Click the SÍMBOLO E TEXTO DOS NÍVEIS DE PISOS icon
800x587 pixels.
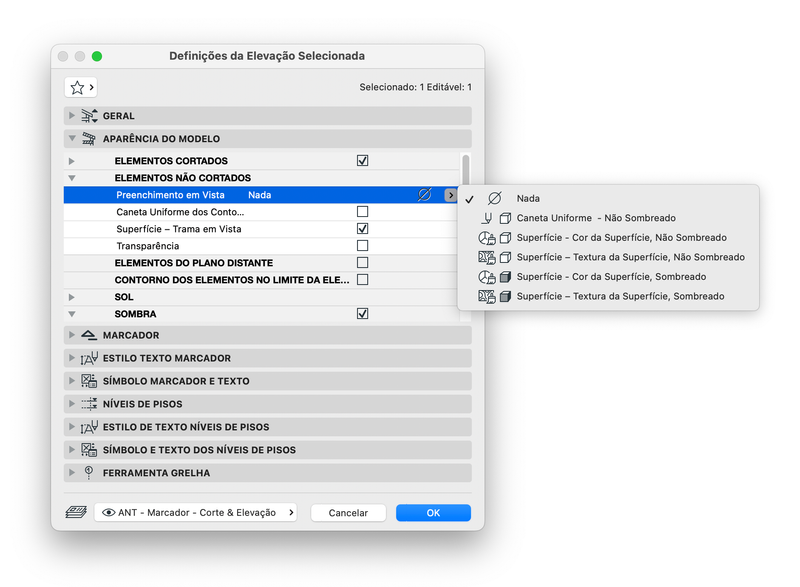(89, 450)
